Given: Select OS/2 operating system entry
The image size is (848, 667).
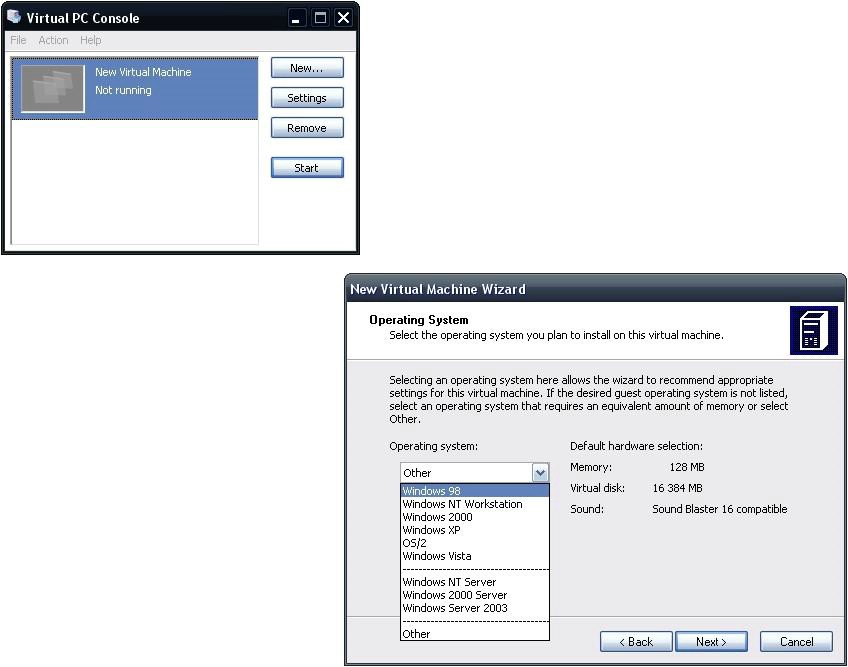Looking at the screenshot, I should pyautogui.click(x=475, y=543).
